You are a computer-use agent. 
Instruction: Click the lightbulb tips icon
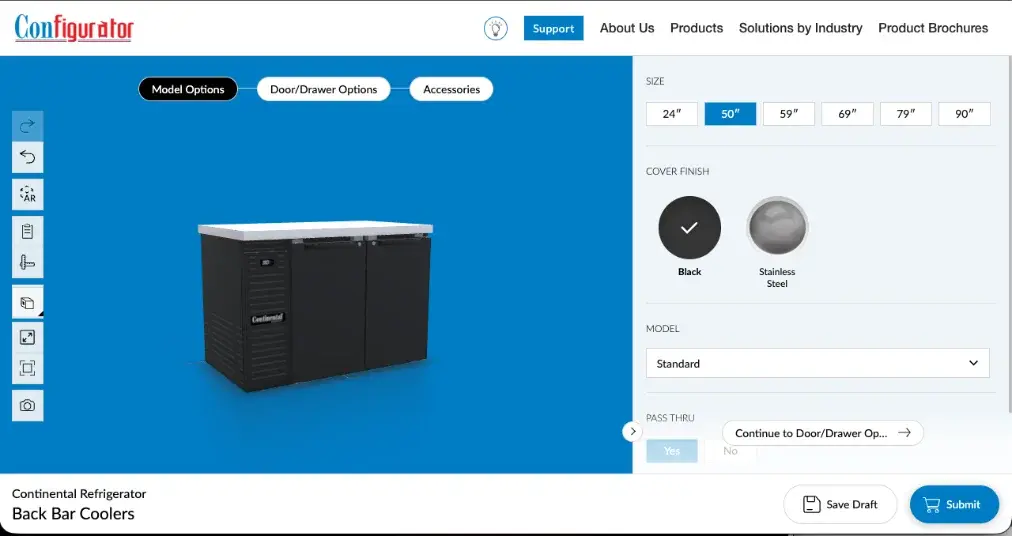tap(496, 28)
